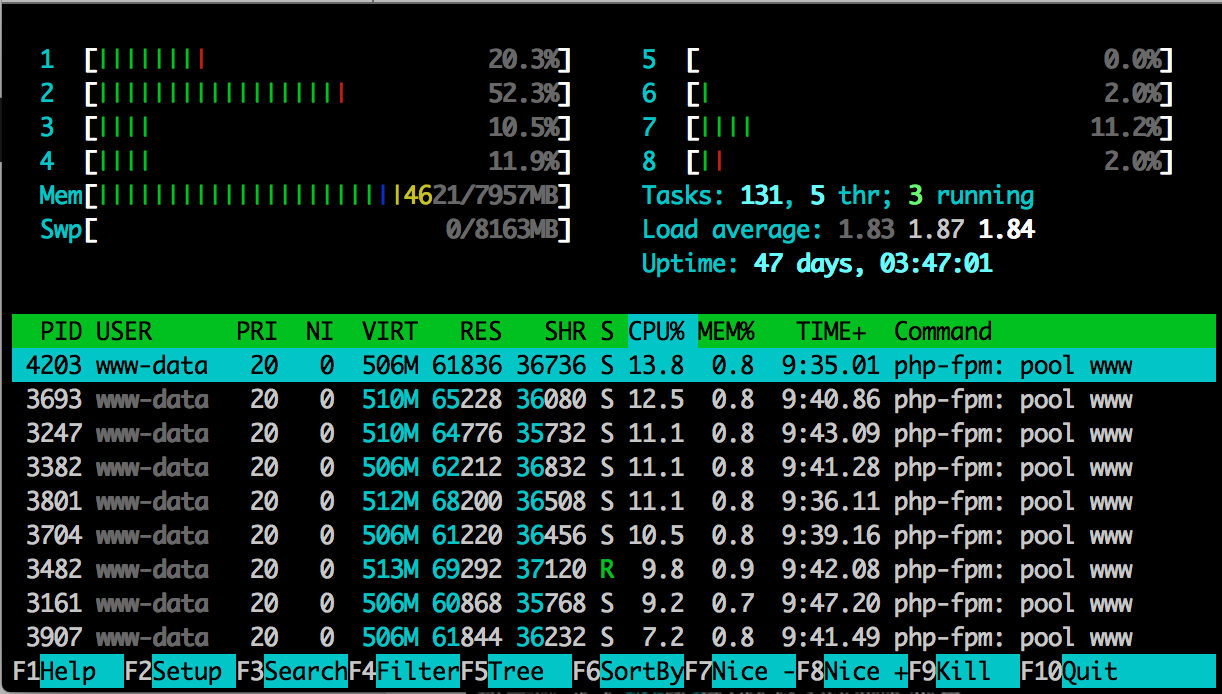Click the CPU 2 usage meter bar

tap(328, 94)
